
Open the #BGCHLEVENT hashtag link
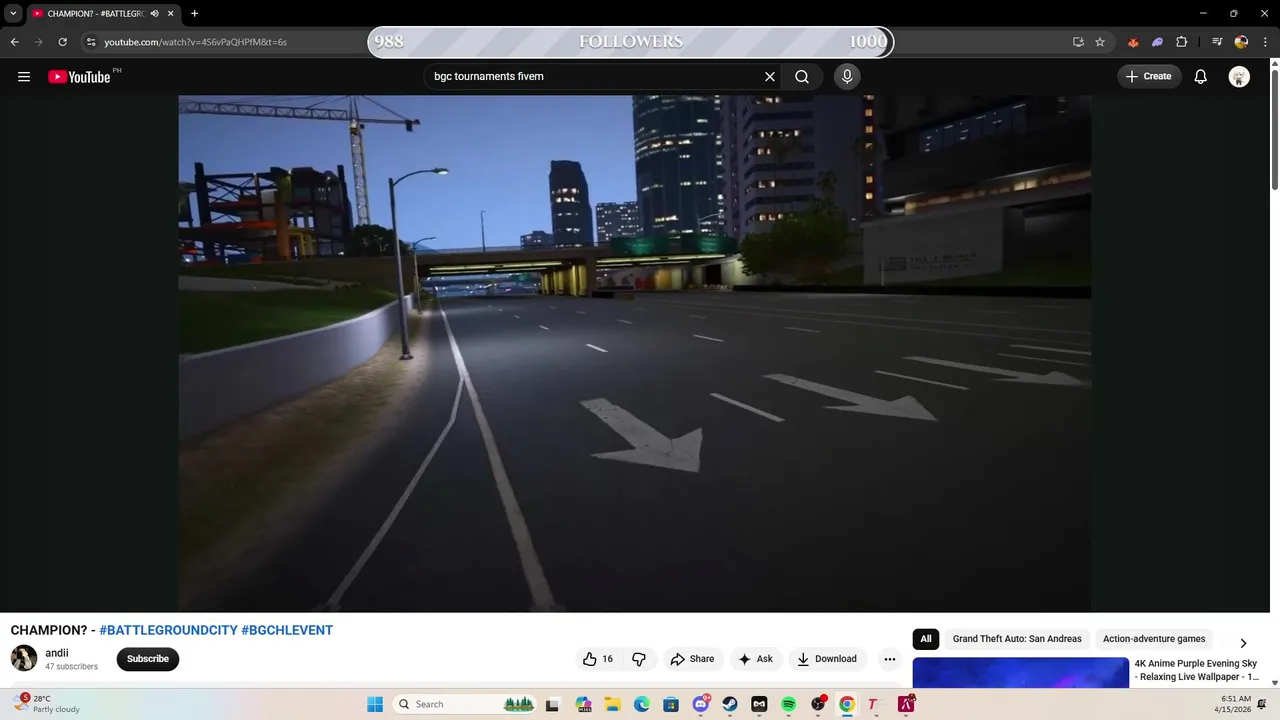287,630
